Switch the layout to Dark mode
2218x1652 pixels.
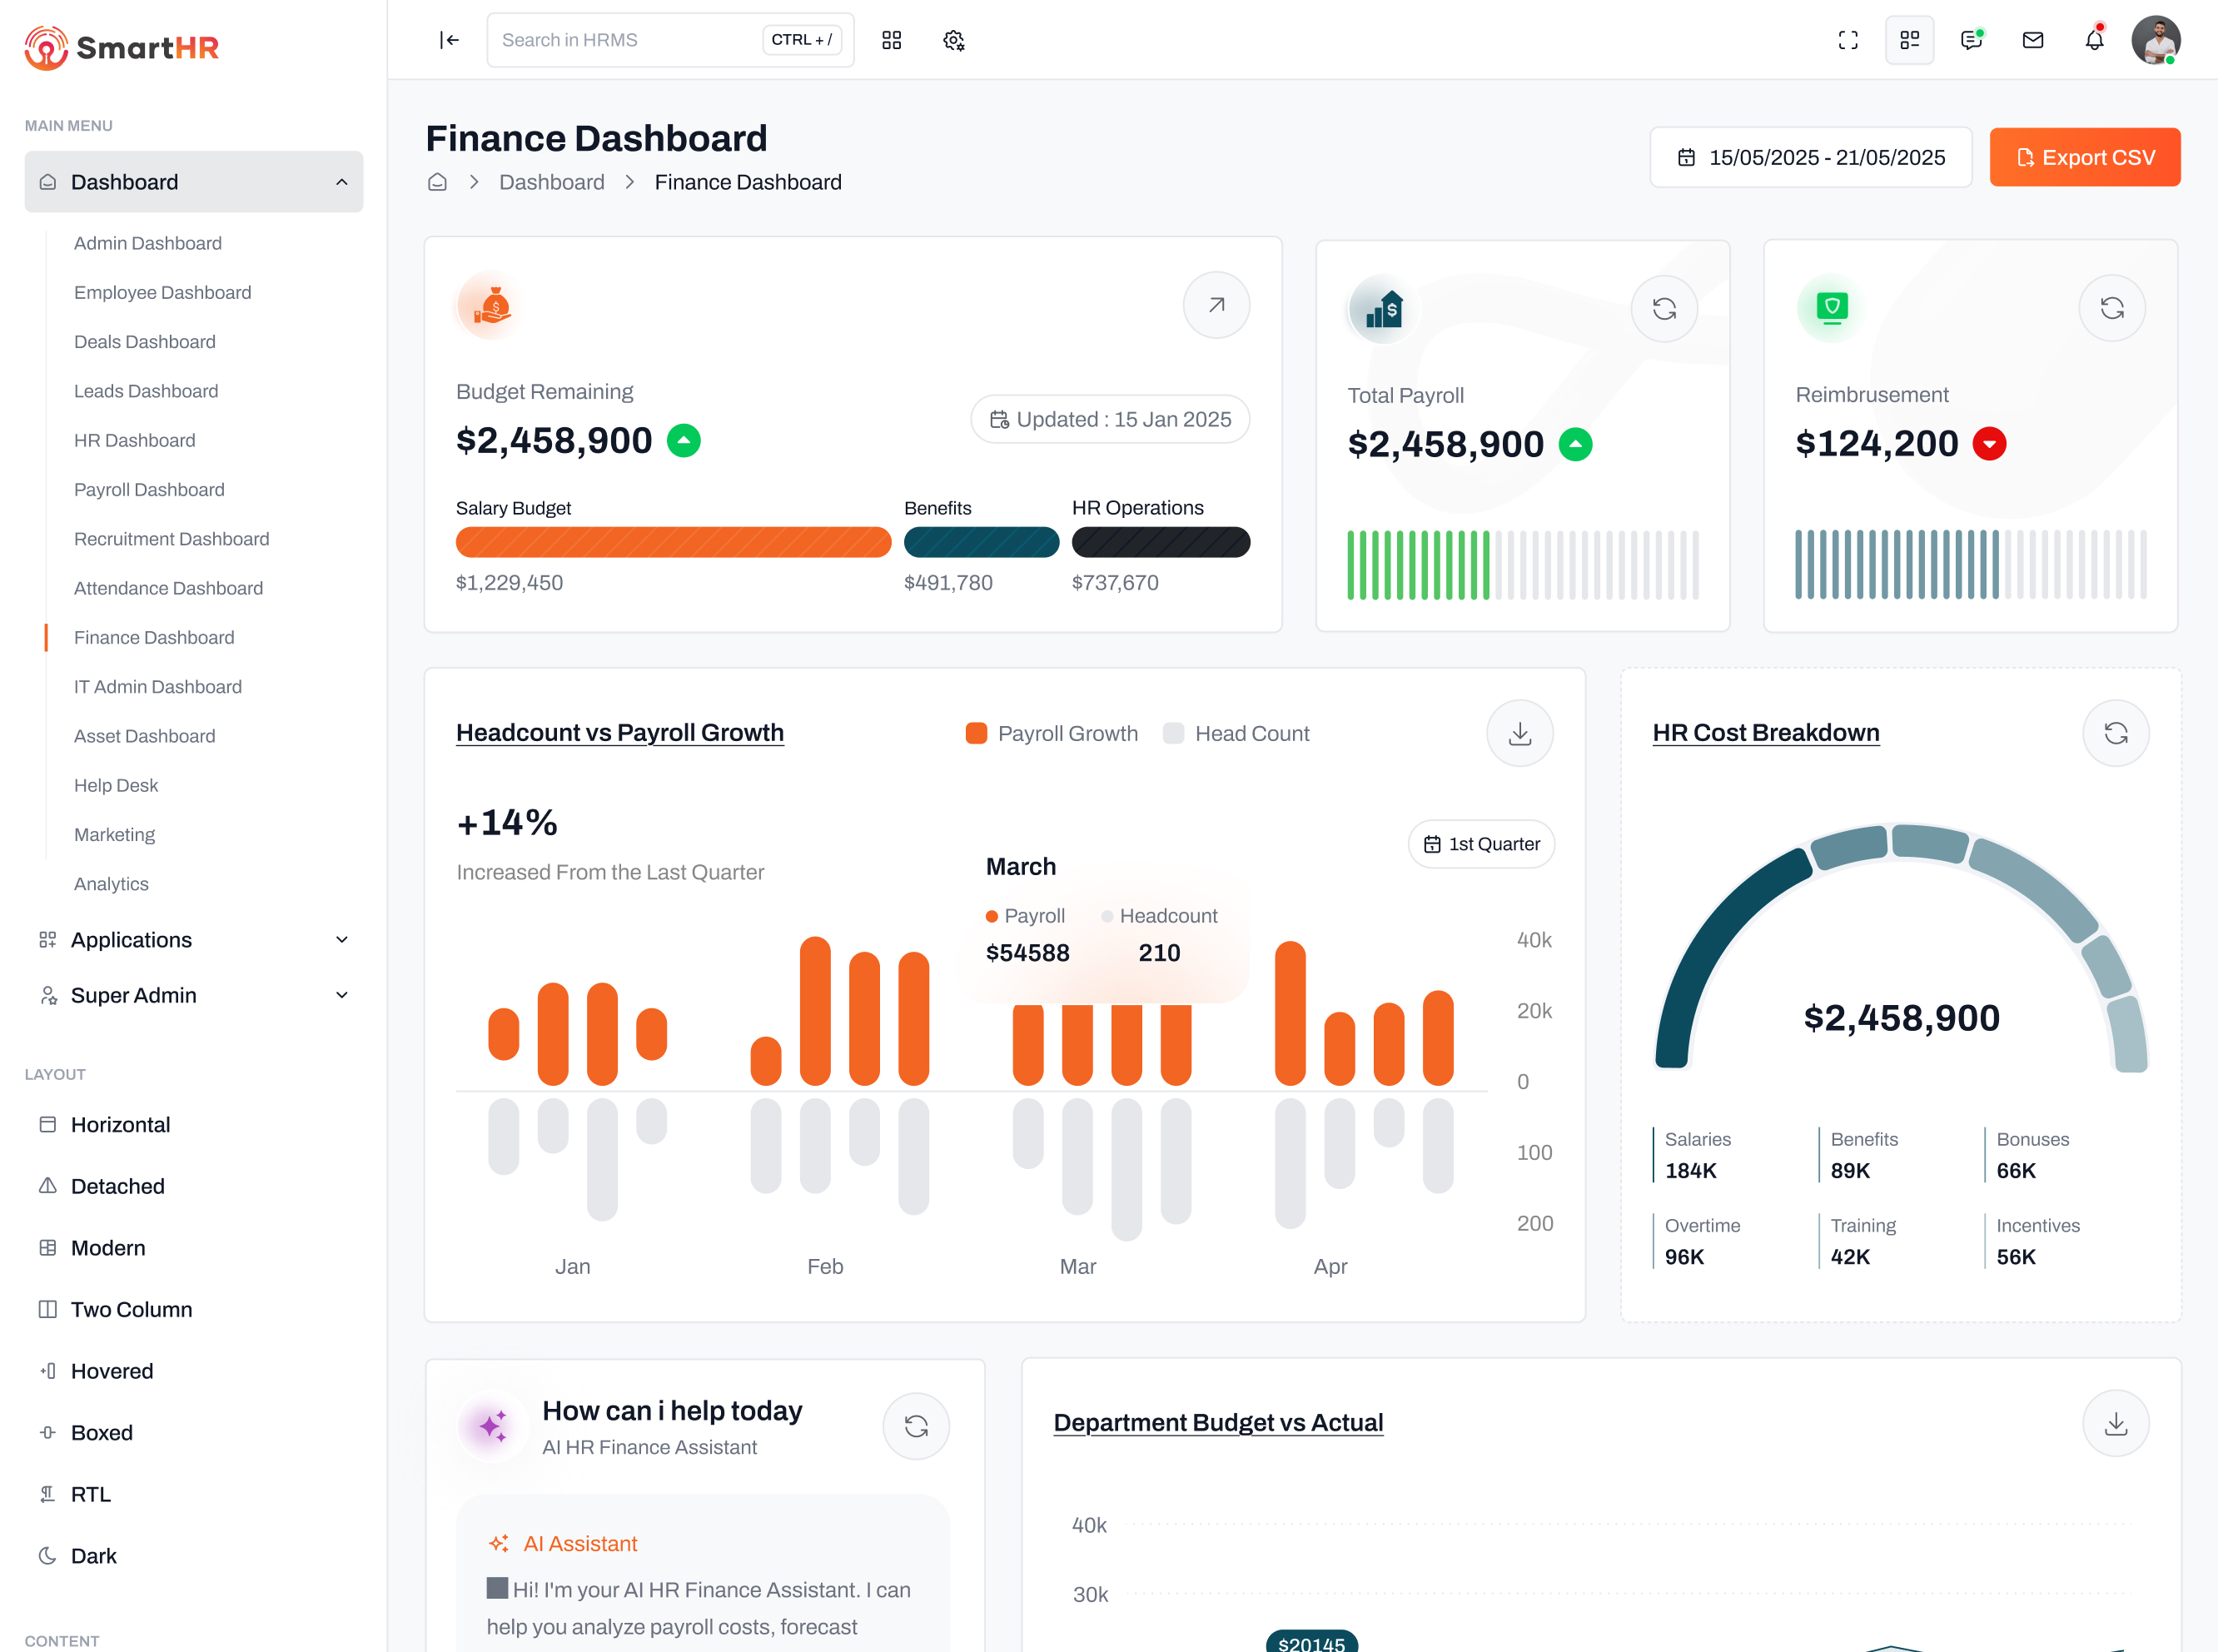tap(94, 1555)
